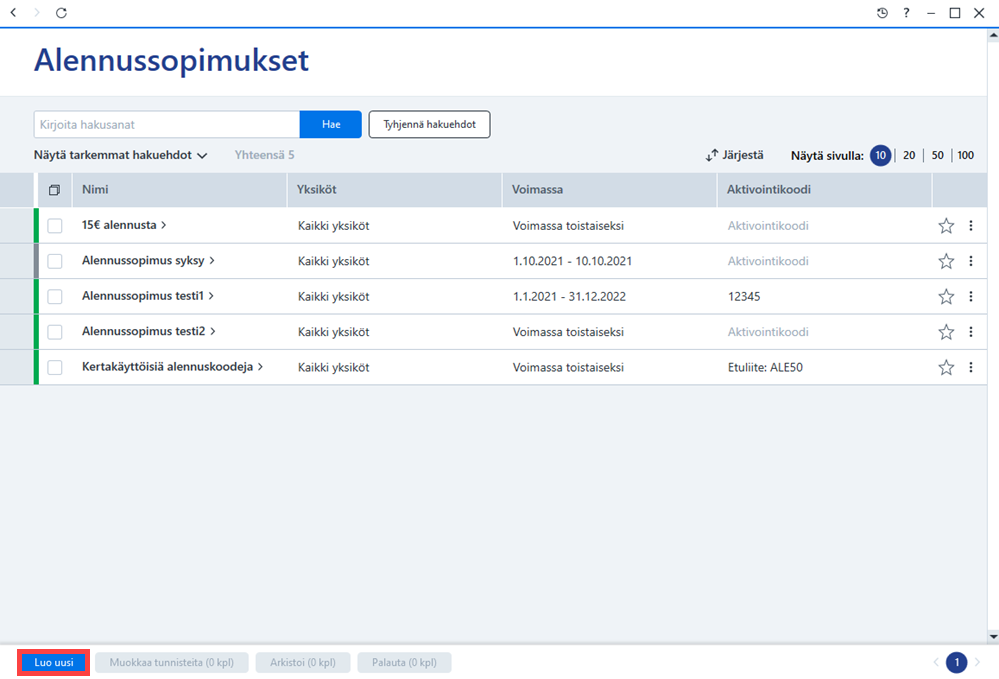
Task: Click the history clock icon in title bar
Action: pyautogui.click(x=882, y=13)
